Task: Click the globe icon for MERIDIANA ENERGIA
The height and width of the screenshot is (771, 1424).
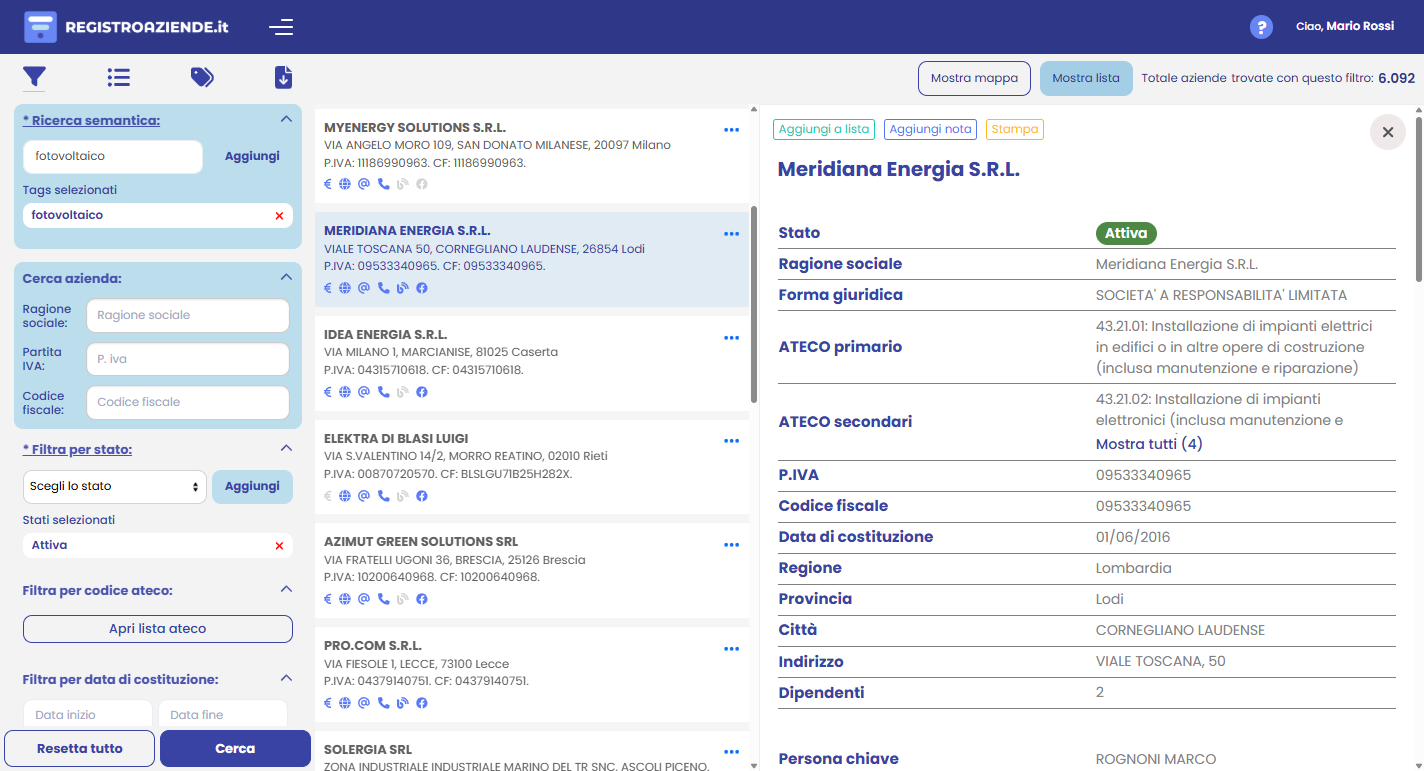Action: [345, 288]
